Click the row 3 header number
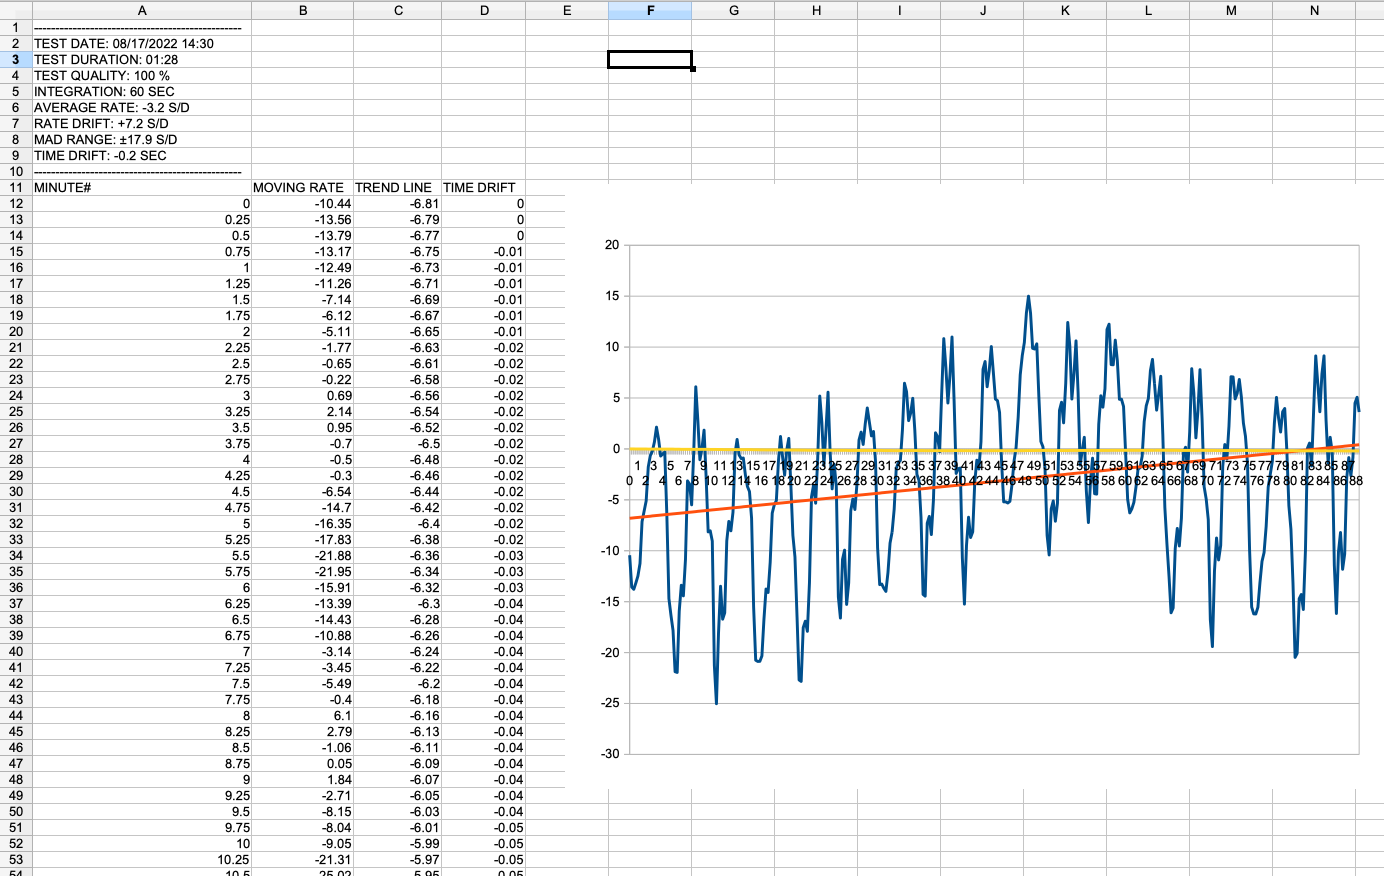 [16, 60]
